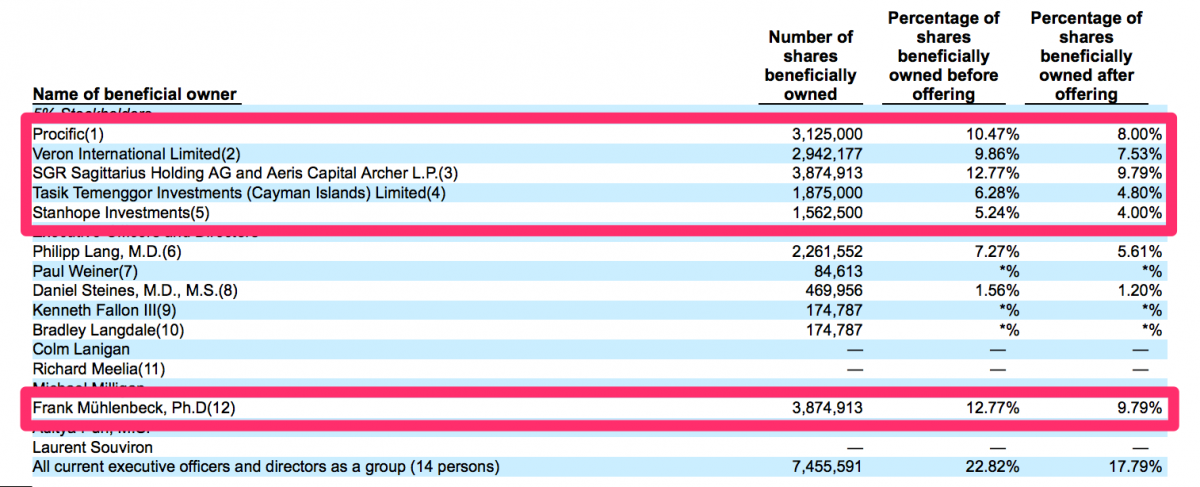Click Veron International Limited(2) row name

tap(138, 154)
